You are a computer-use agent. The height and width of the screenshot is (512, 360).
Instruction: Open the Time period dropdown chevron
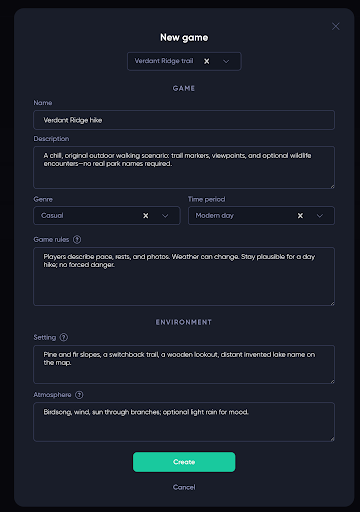click(320, 216)
